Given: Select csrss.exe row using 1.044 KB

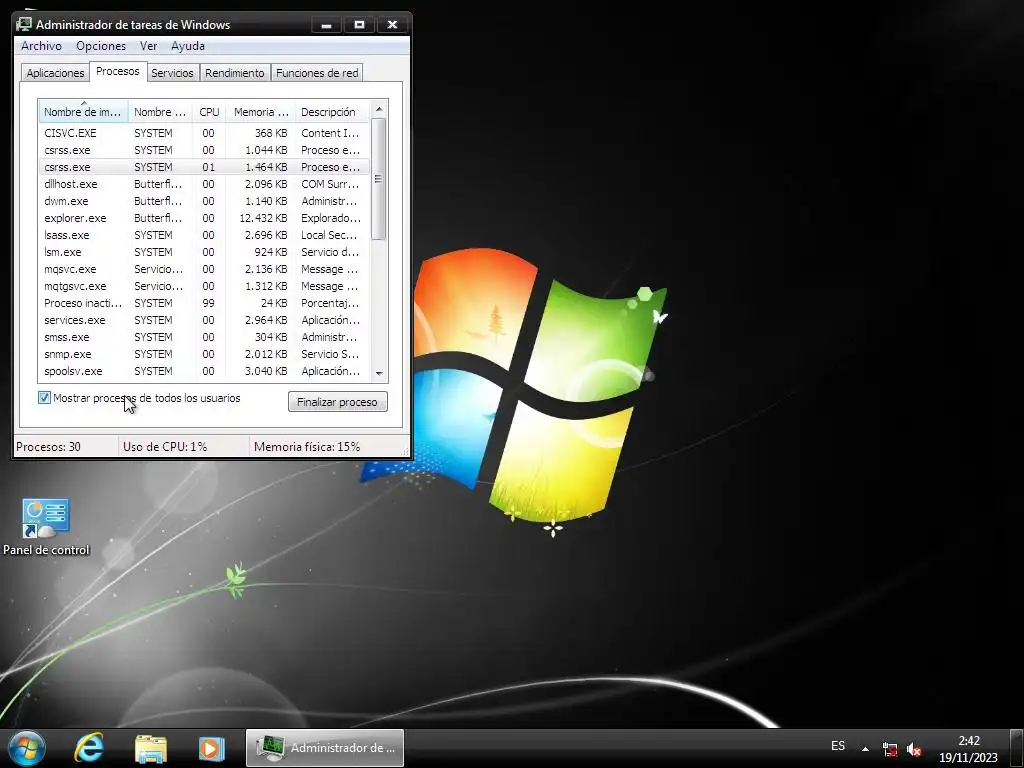Looking at the screenshot, I should coord(204,150).
